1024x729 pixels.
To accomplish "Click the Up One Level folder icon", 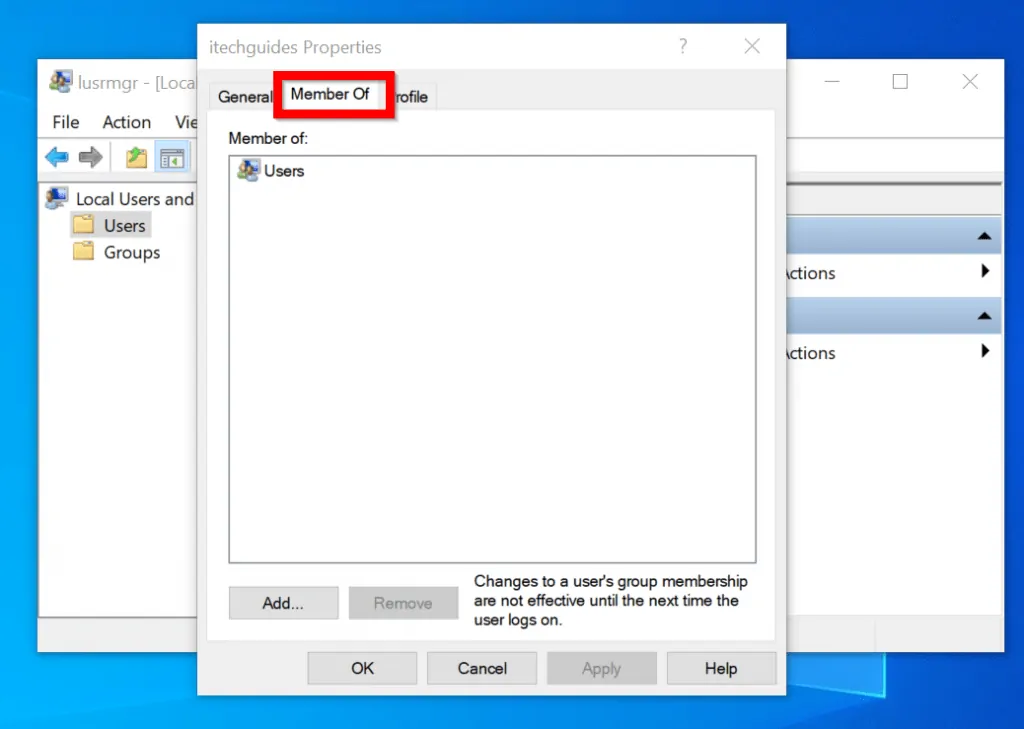I will [136, 157].
